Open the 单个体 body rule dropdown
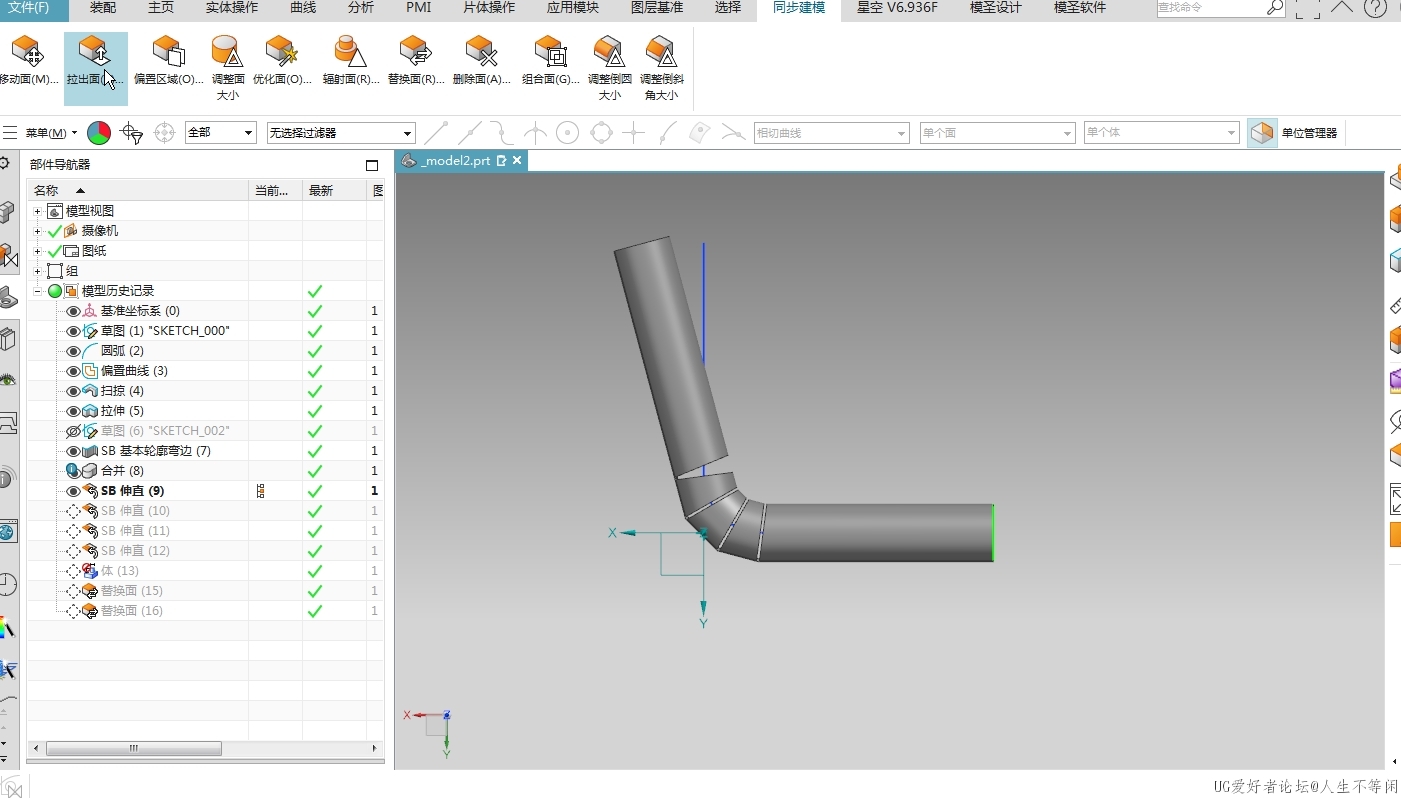 [x=1162, y=132]
